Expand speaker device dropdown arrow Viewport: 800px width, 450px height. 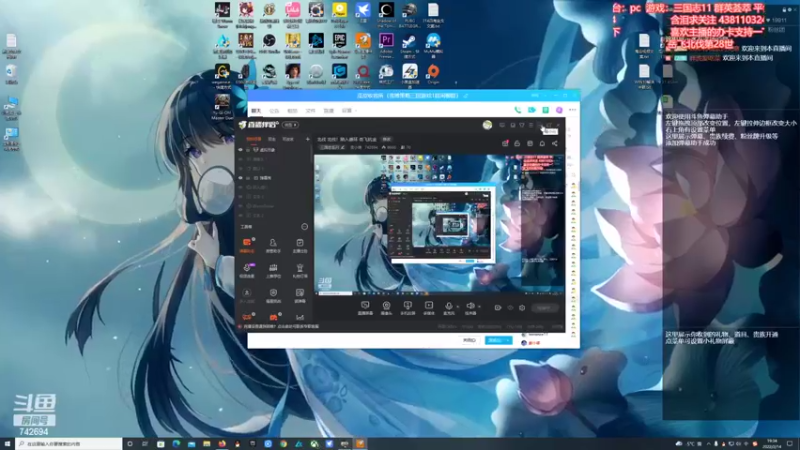[479, 307]
